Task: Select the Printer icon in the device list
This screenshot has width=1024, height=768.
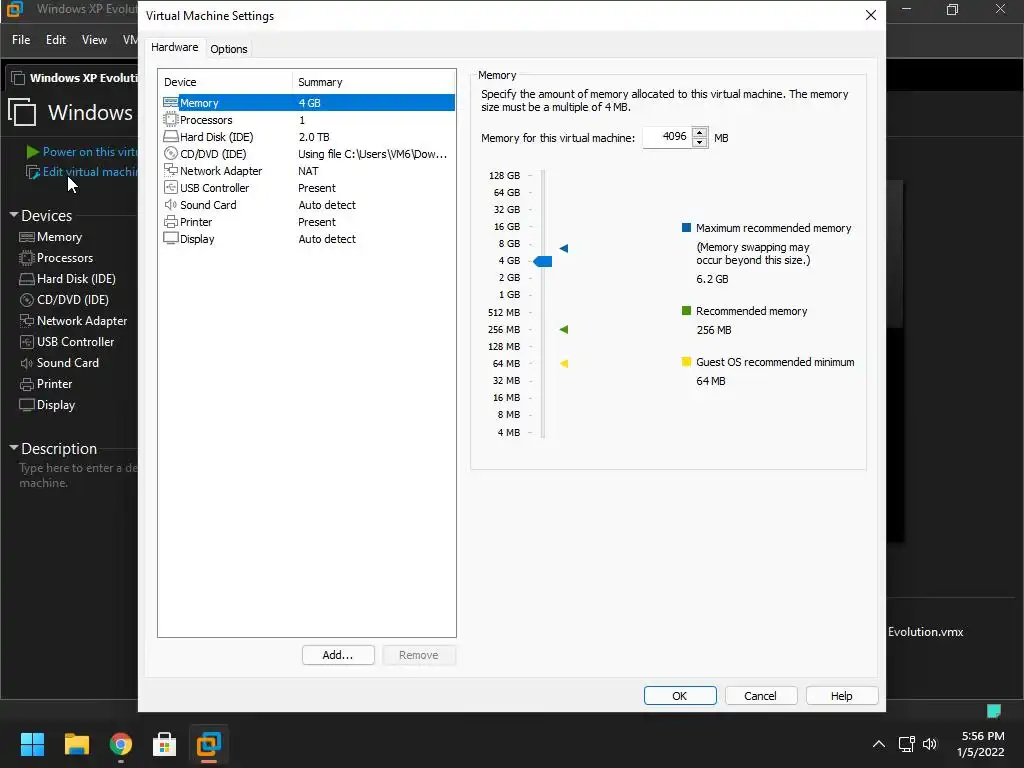Action: (170, 221)
